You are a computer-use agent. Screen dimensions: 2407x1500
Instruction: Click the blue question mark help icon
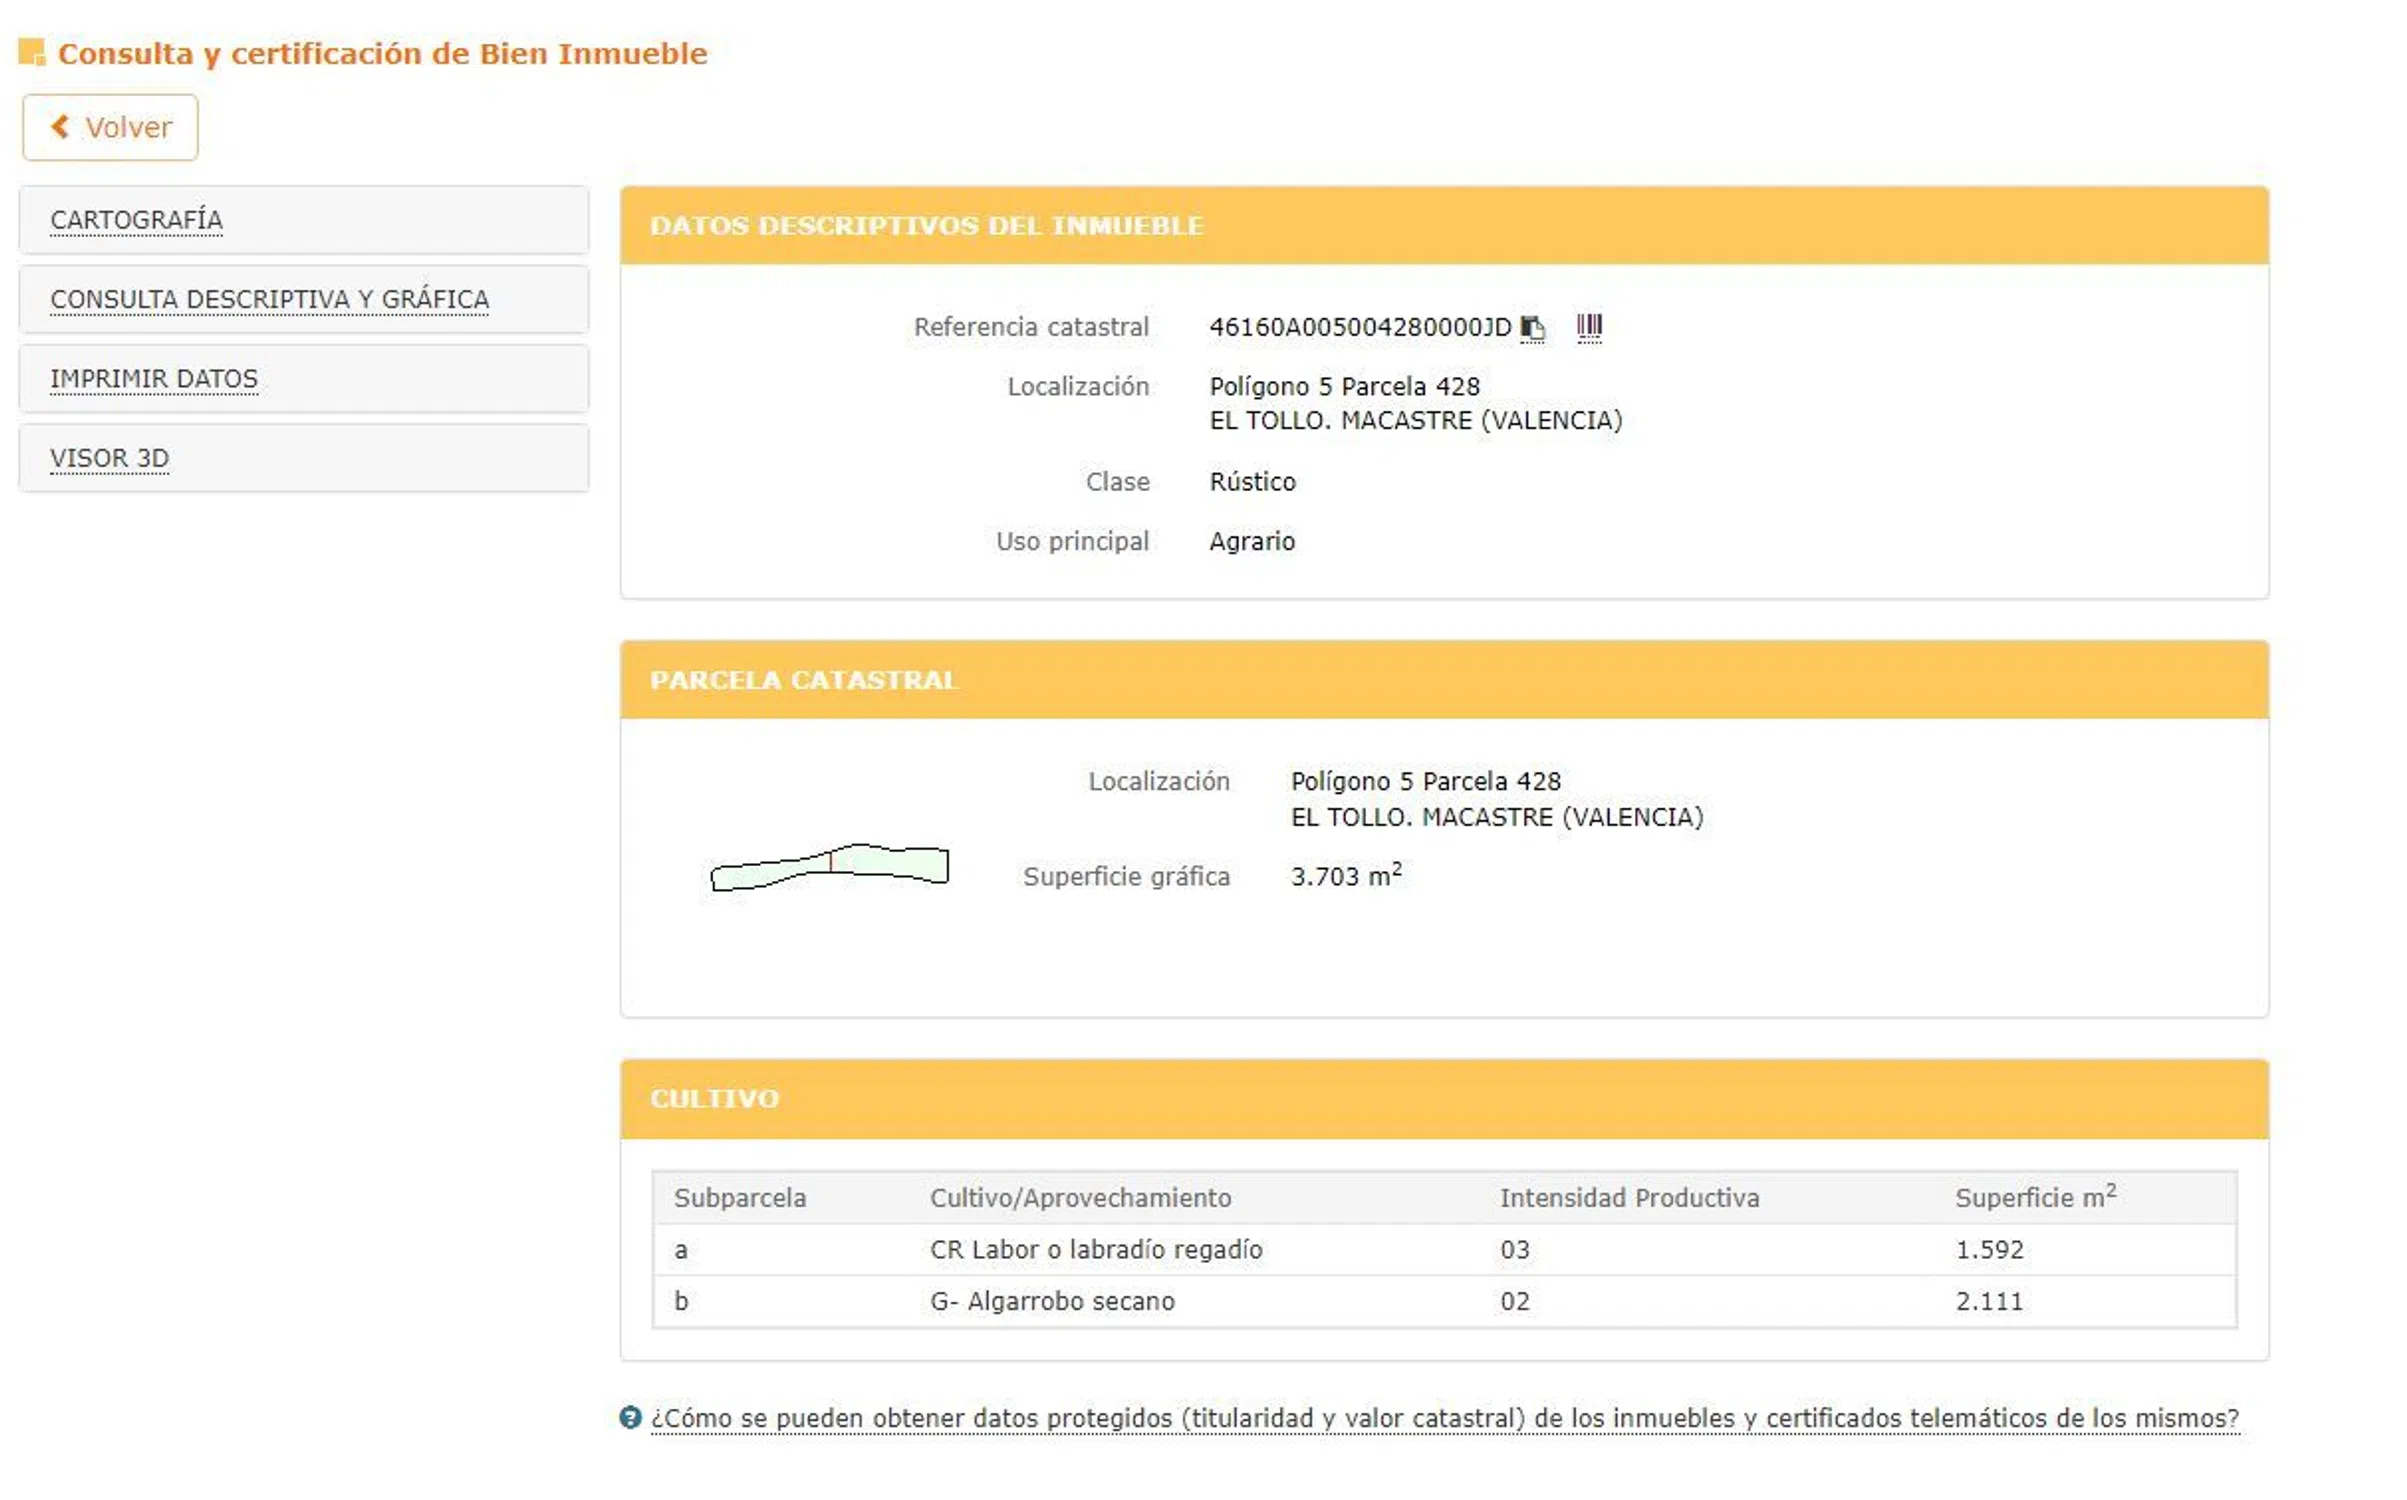coord(630,1417)
